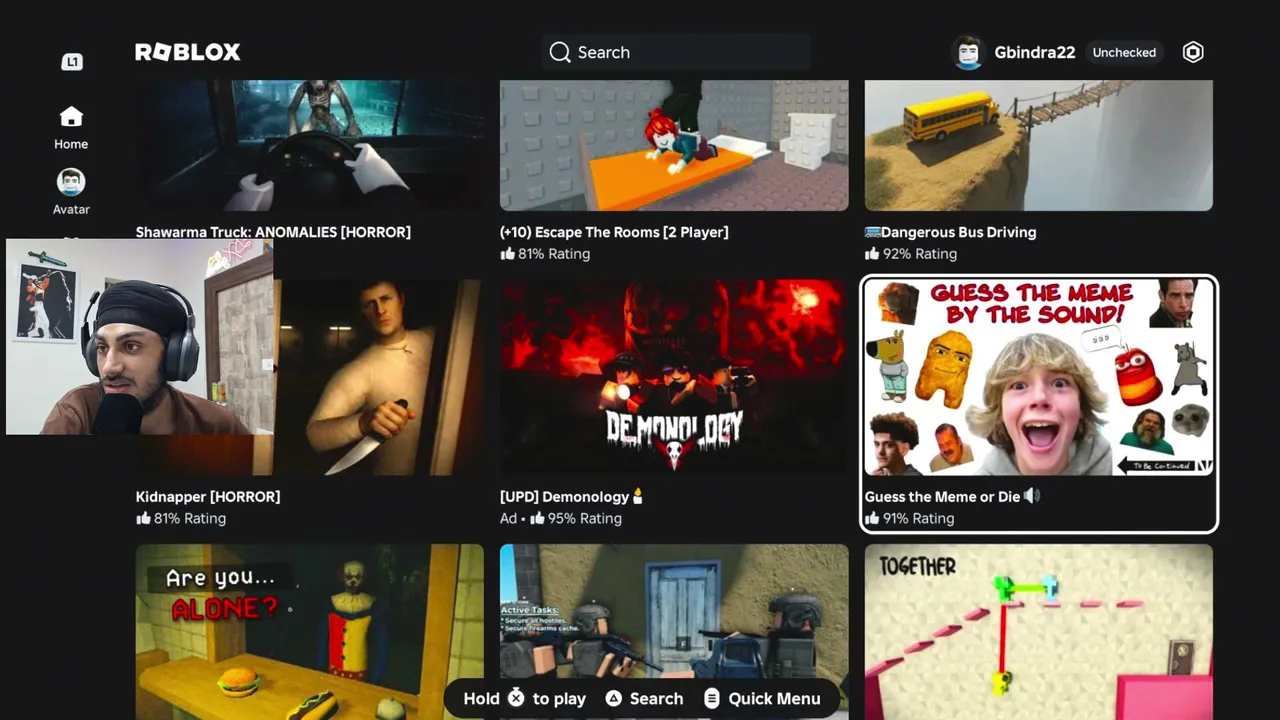Image resolution: width=1280 pixels, height=720 pixels.
Task: Open the 'Are you... ALONE?' clown thumbnail
Action: click(310, 632)
